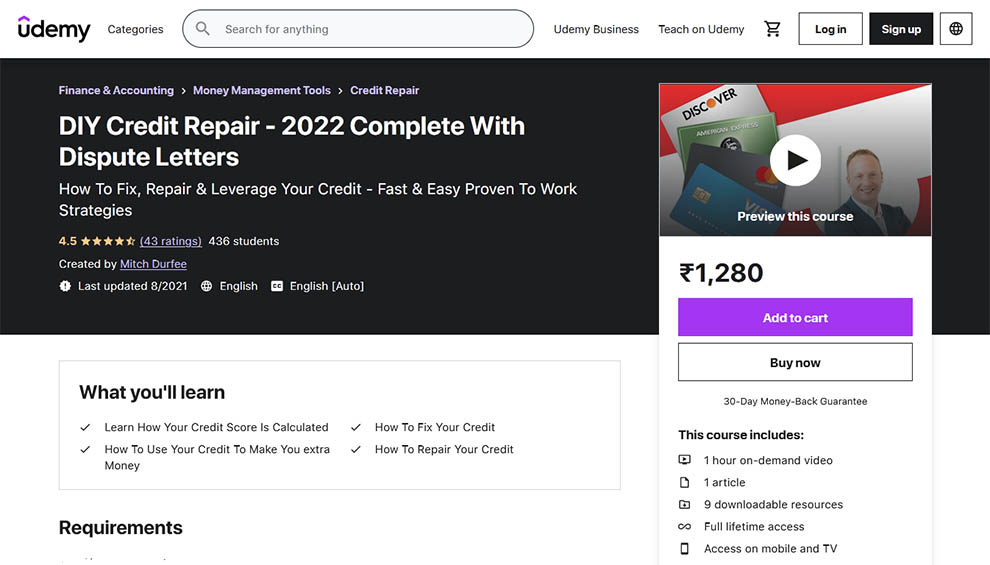Click the Buy now button
990x565 pixels.
tap(795, 362)
